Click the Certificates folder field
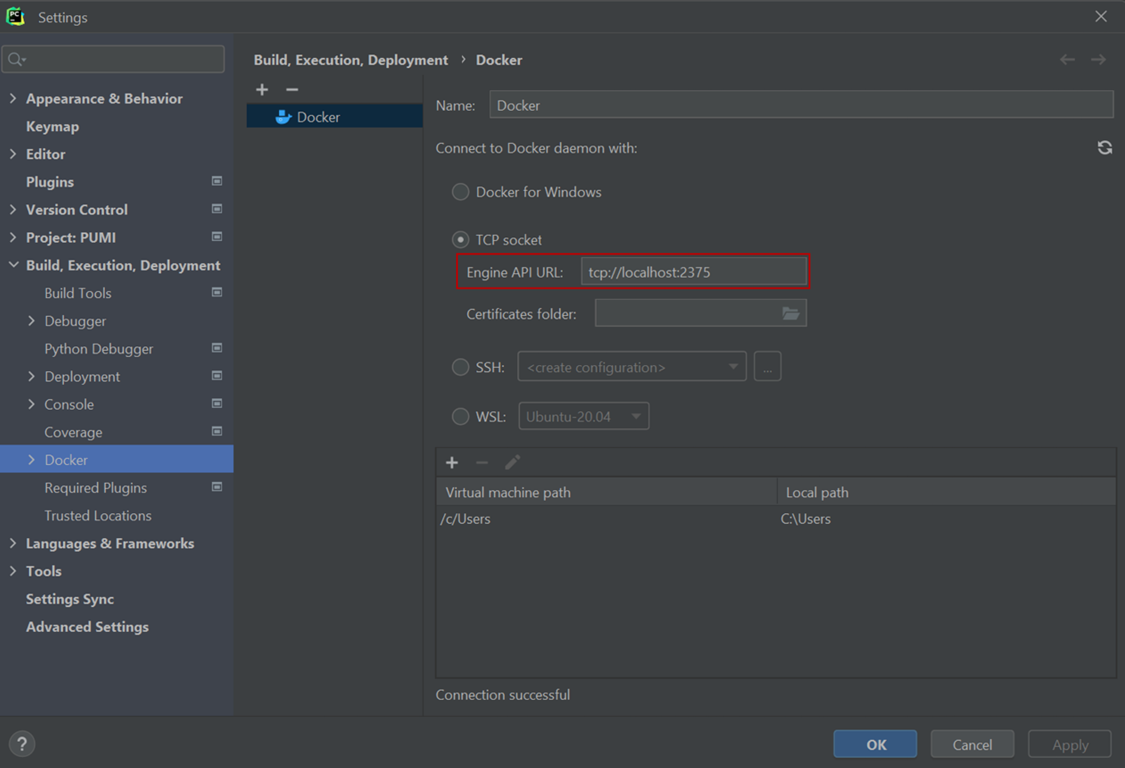The image size is (1125, 768). point(700,314)
